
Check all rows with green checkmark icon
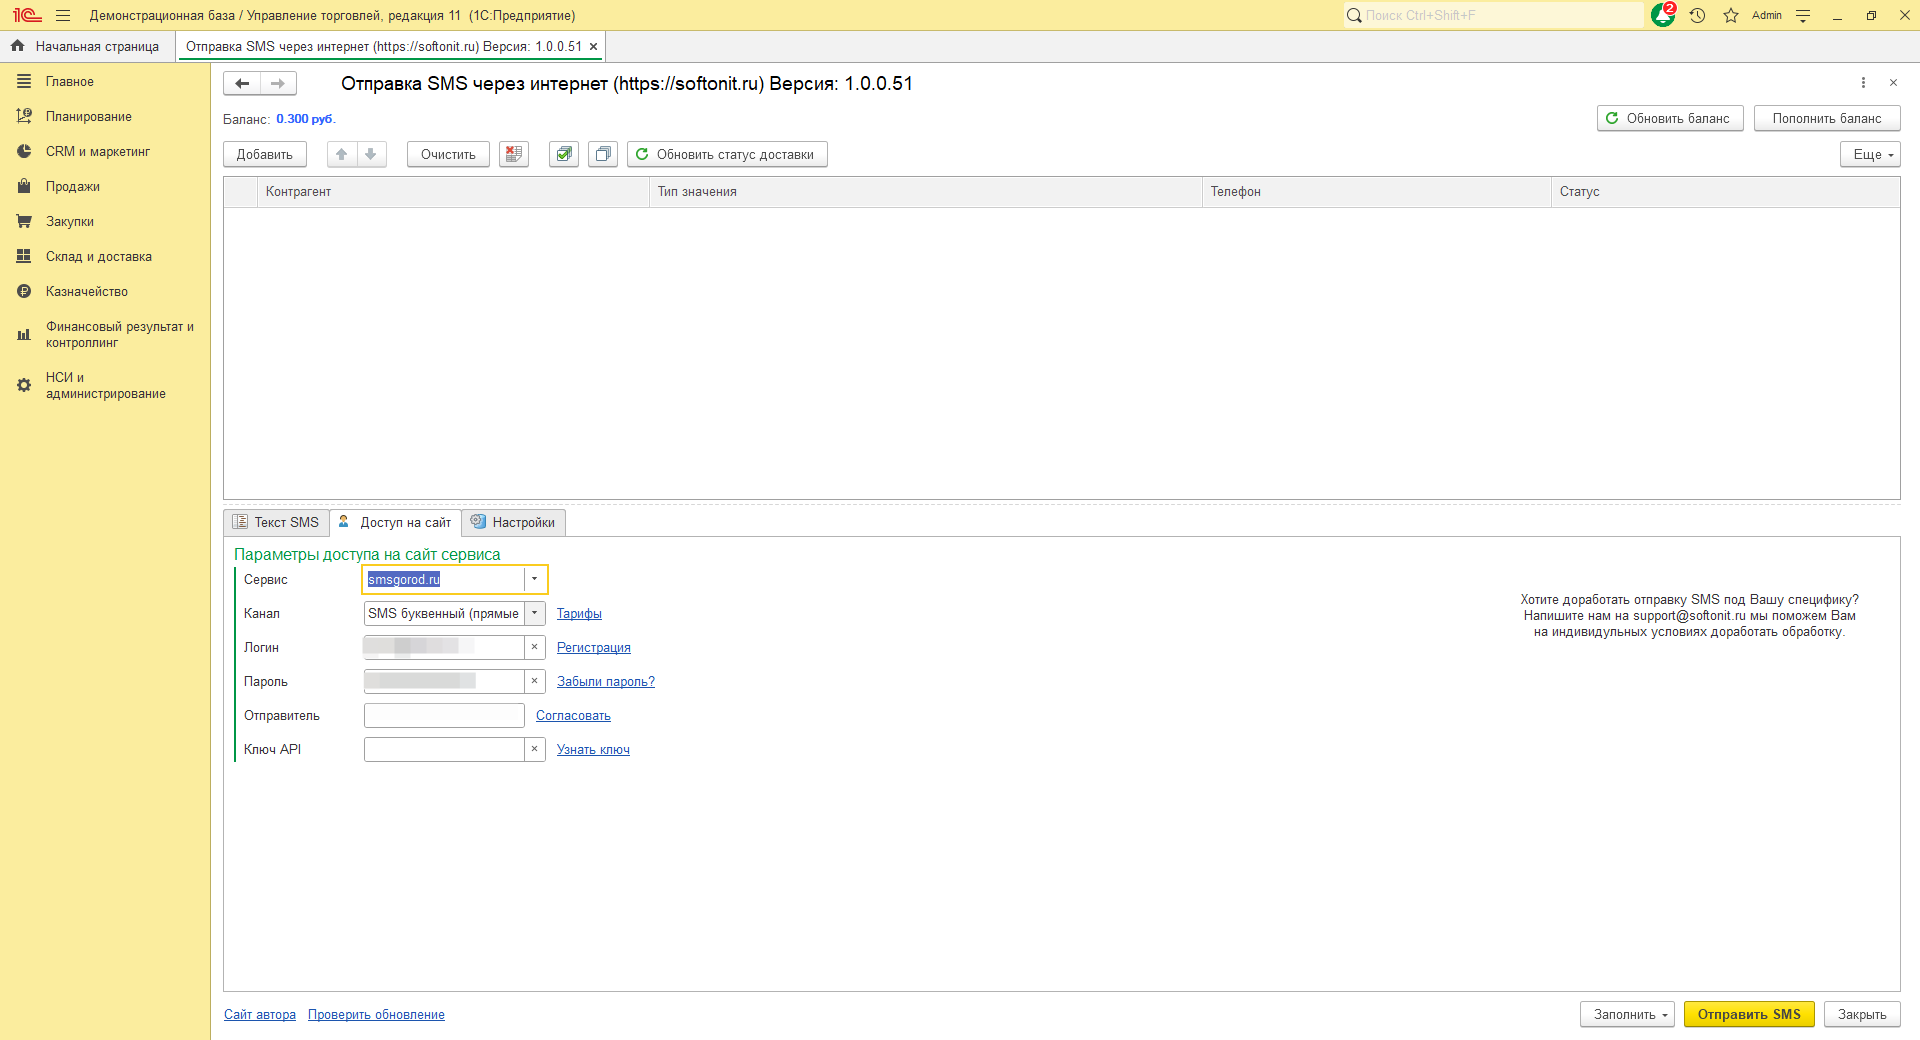[564, 154]
